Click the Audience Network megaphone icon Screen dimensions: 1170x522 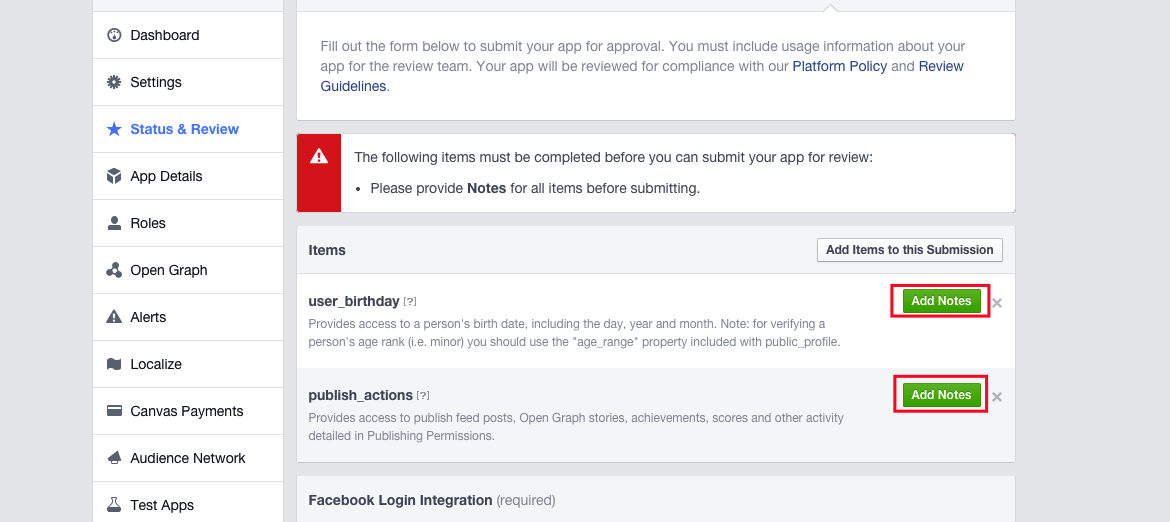[x=114, y=458]
